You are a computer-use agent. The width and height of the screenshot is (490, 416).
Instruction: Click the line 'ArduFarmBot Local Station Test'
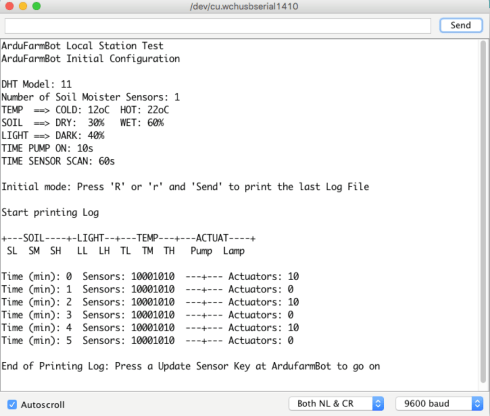82,46
